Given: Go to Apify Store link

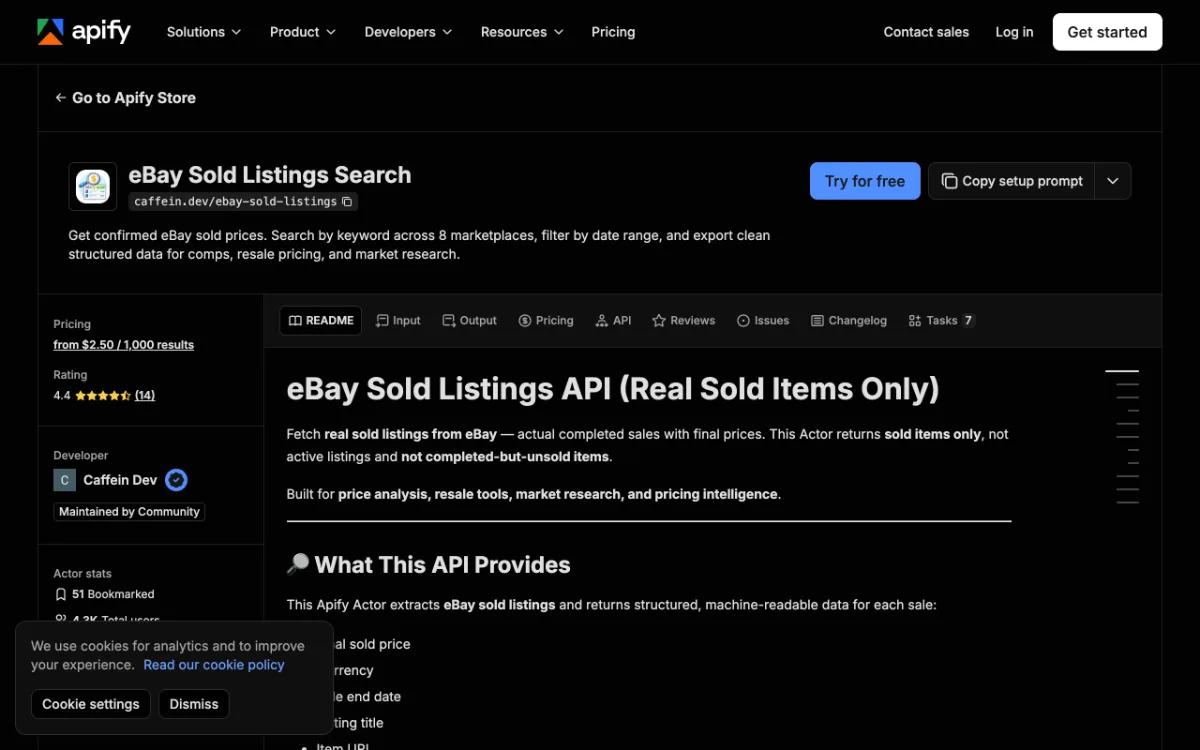Looking at the screenshot, I should point(125,98).
